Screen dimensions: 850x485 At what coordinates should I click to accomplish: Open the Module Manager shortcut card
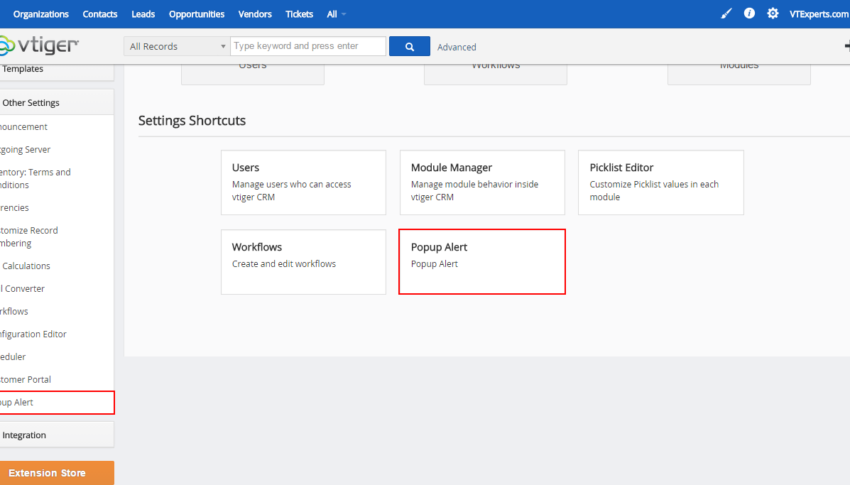482,183
